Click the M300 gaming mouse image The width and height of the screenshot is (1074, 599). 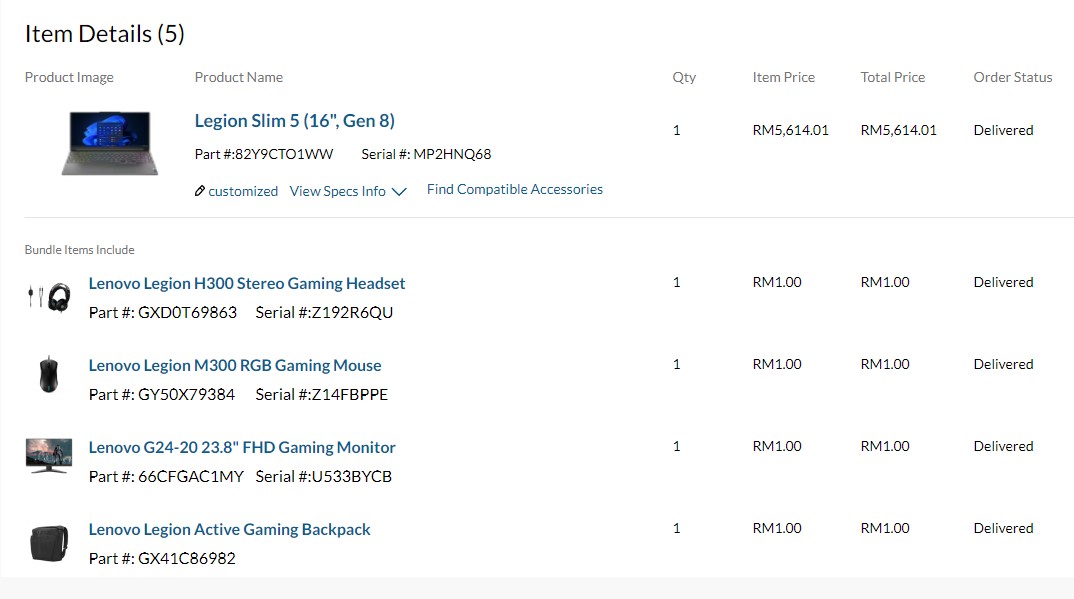tap(49, 374)
